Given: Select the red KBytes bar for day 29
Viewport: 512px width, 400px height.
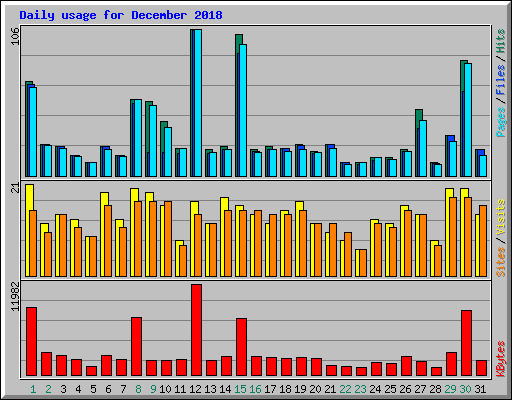Looking at the screenshot, I should coord(451,364).
